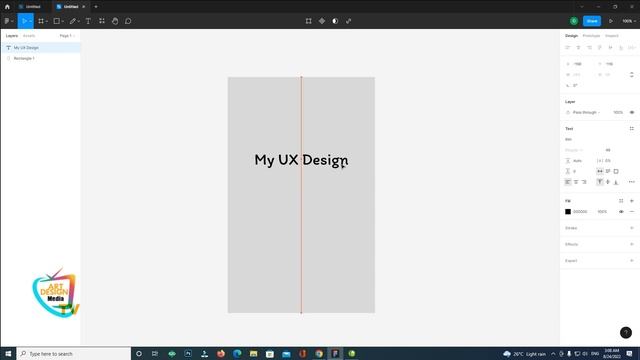Click constrain proportions icon beside width and height
The height and width of the screenshot is (360, 640).
click(631, 75)
